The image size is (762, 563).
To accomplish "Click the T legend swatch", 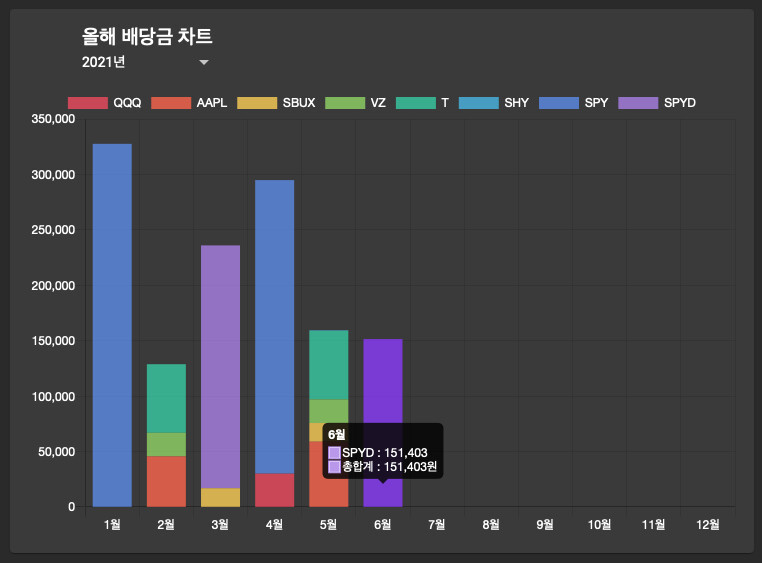I will click(416, 103).
